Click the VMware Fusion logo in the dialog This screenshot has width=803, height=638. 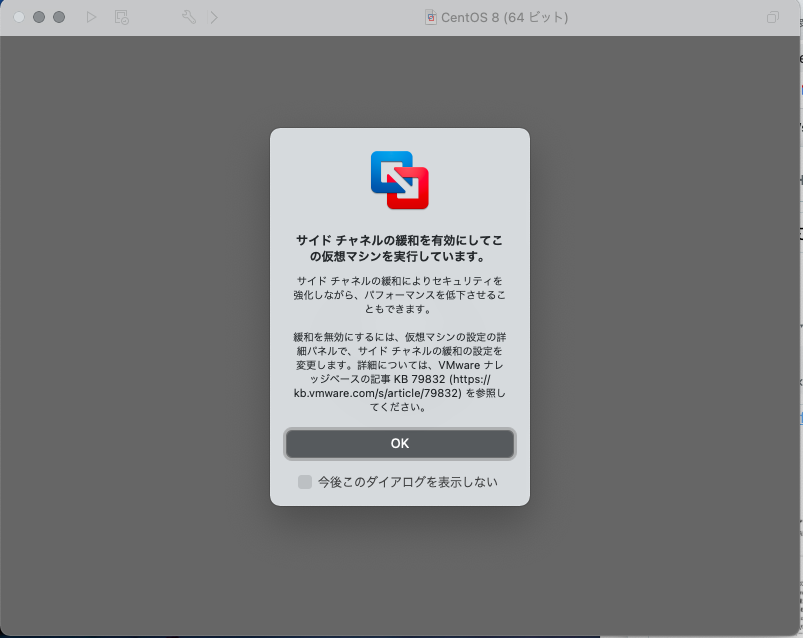[399, 180]
